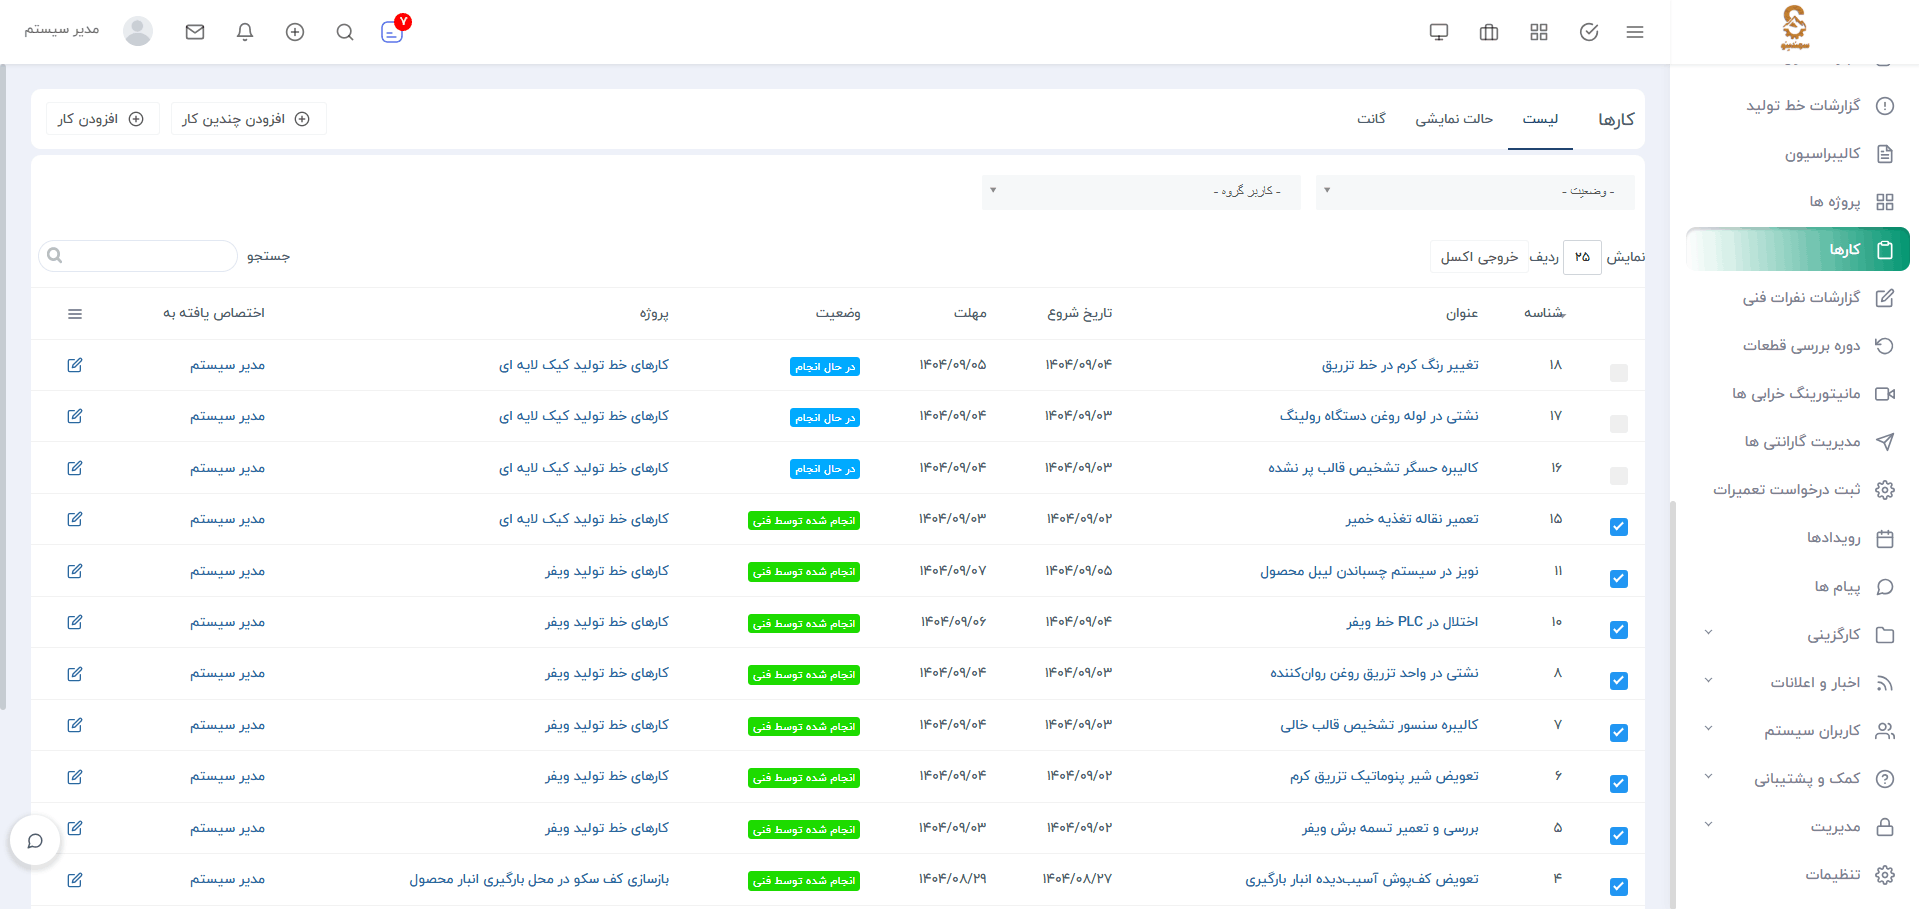Switch to the حالت نمایشی tab

tap(1453, 119)
